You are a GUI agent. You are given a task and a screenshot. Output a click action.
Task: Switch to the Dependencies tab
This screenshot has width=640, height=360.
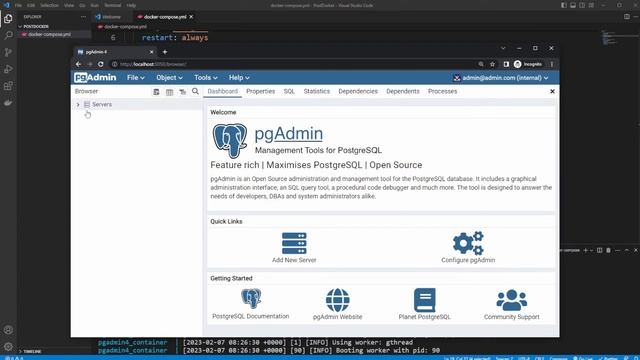pos(358,91)
